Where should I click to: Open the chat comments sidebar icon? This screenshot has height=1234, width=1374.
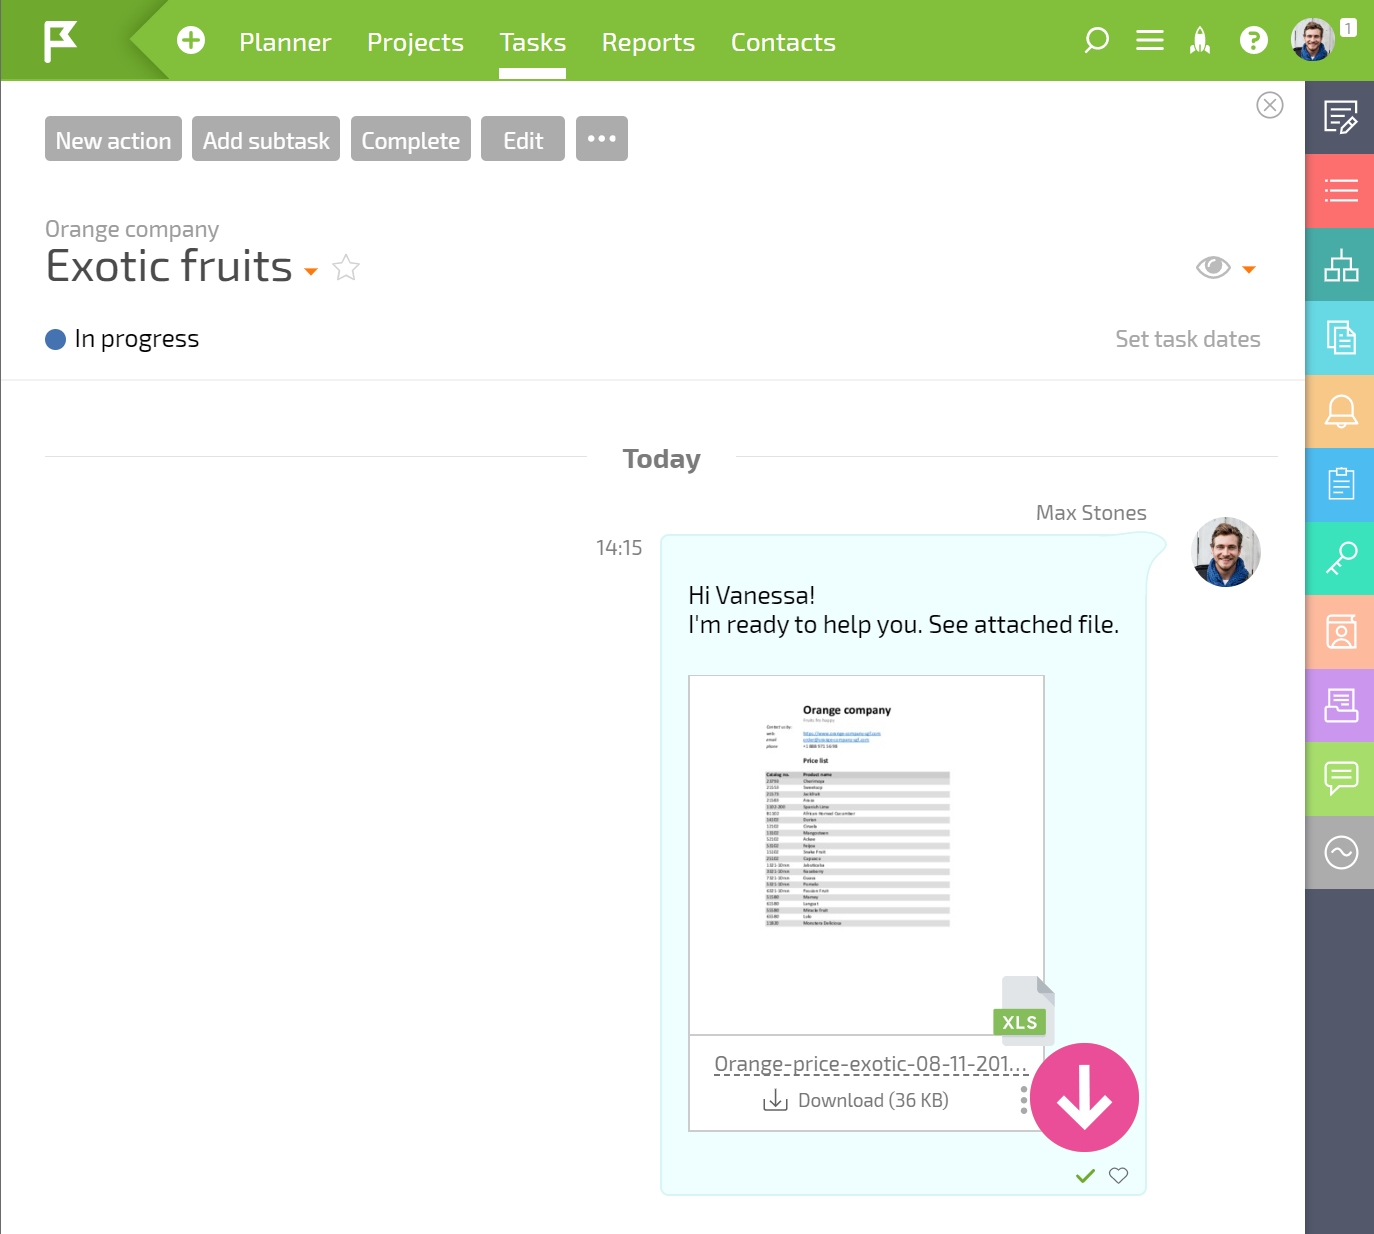point(1340,778)
